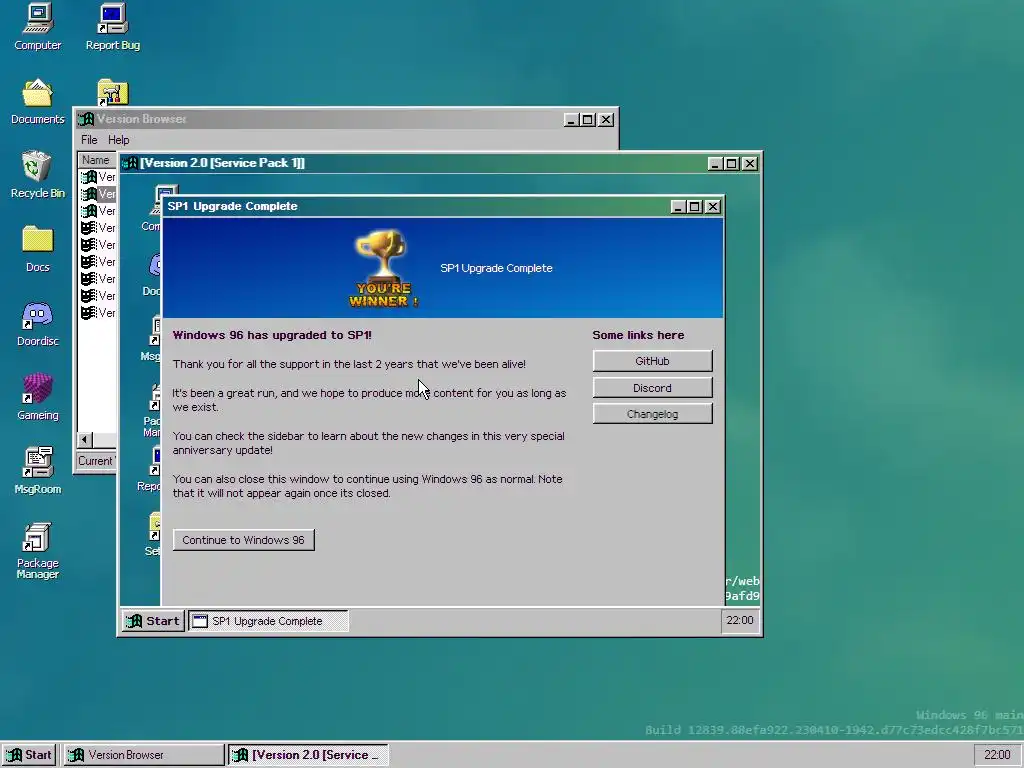
Task: Open the Package Manager desktop icon
Action: tap(37, 550)
